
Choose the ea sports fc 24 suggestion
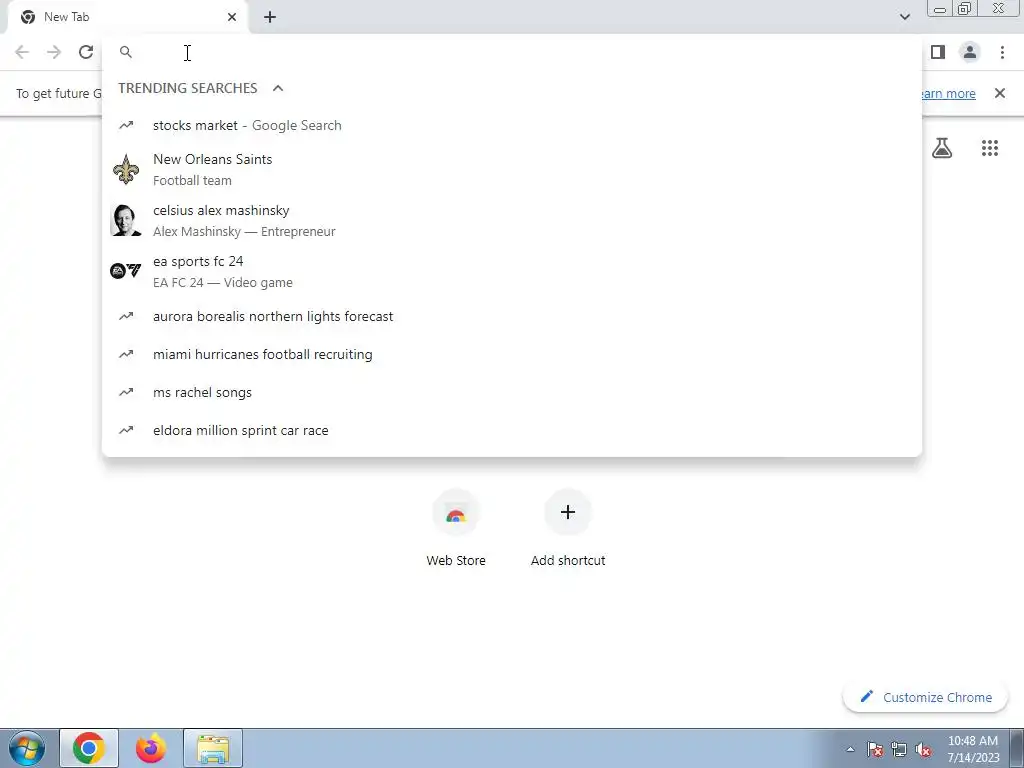[x=512, y=272]
